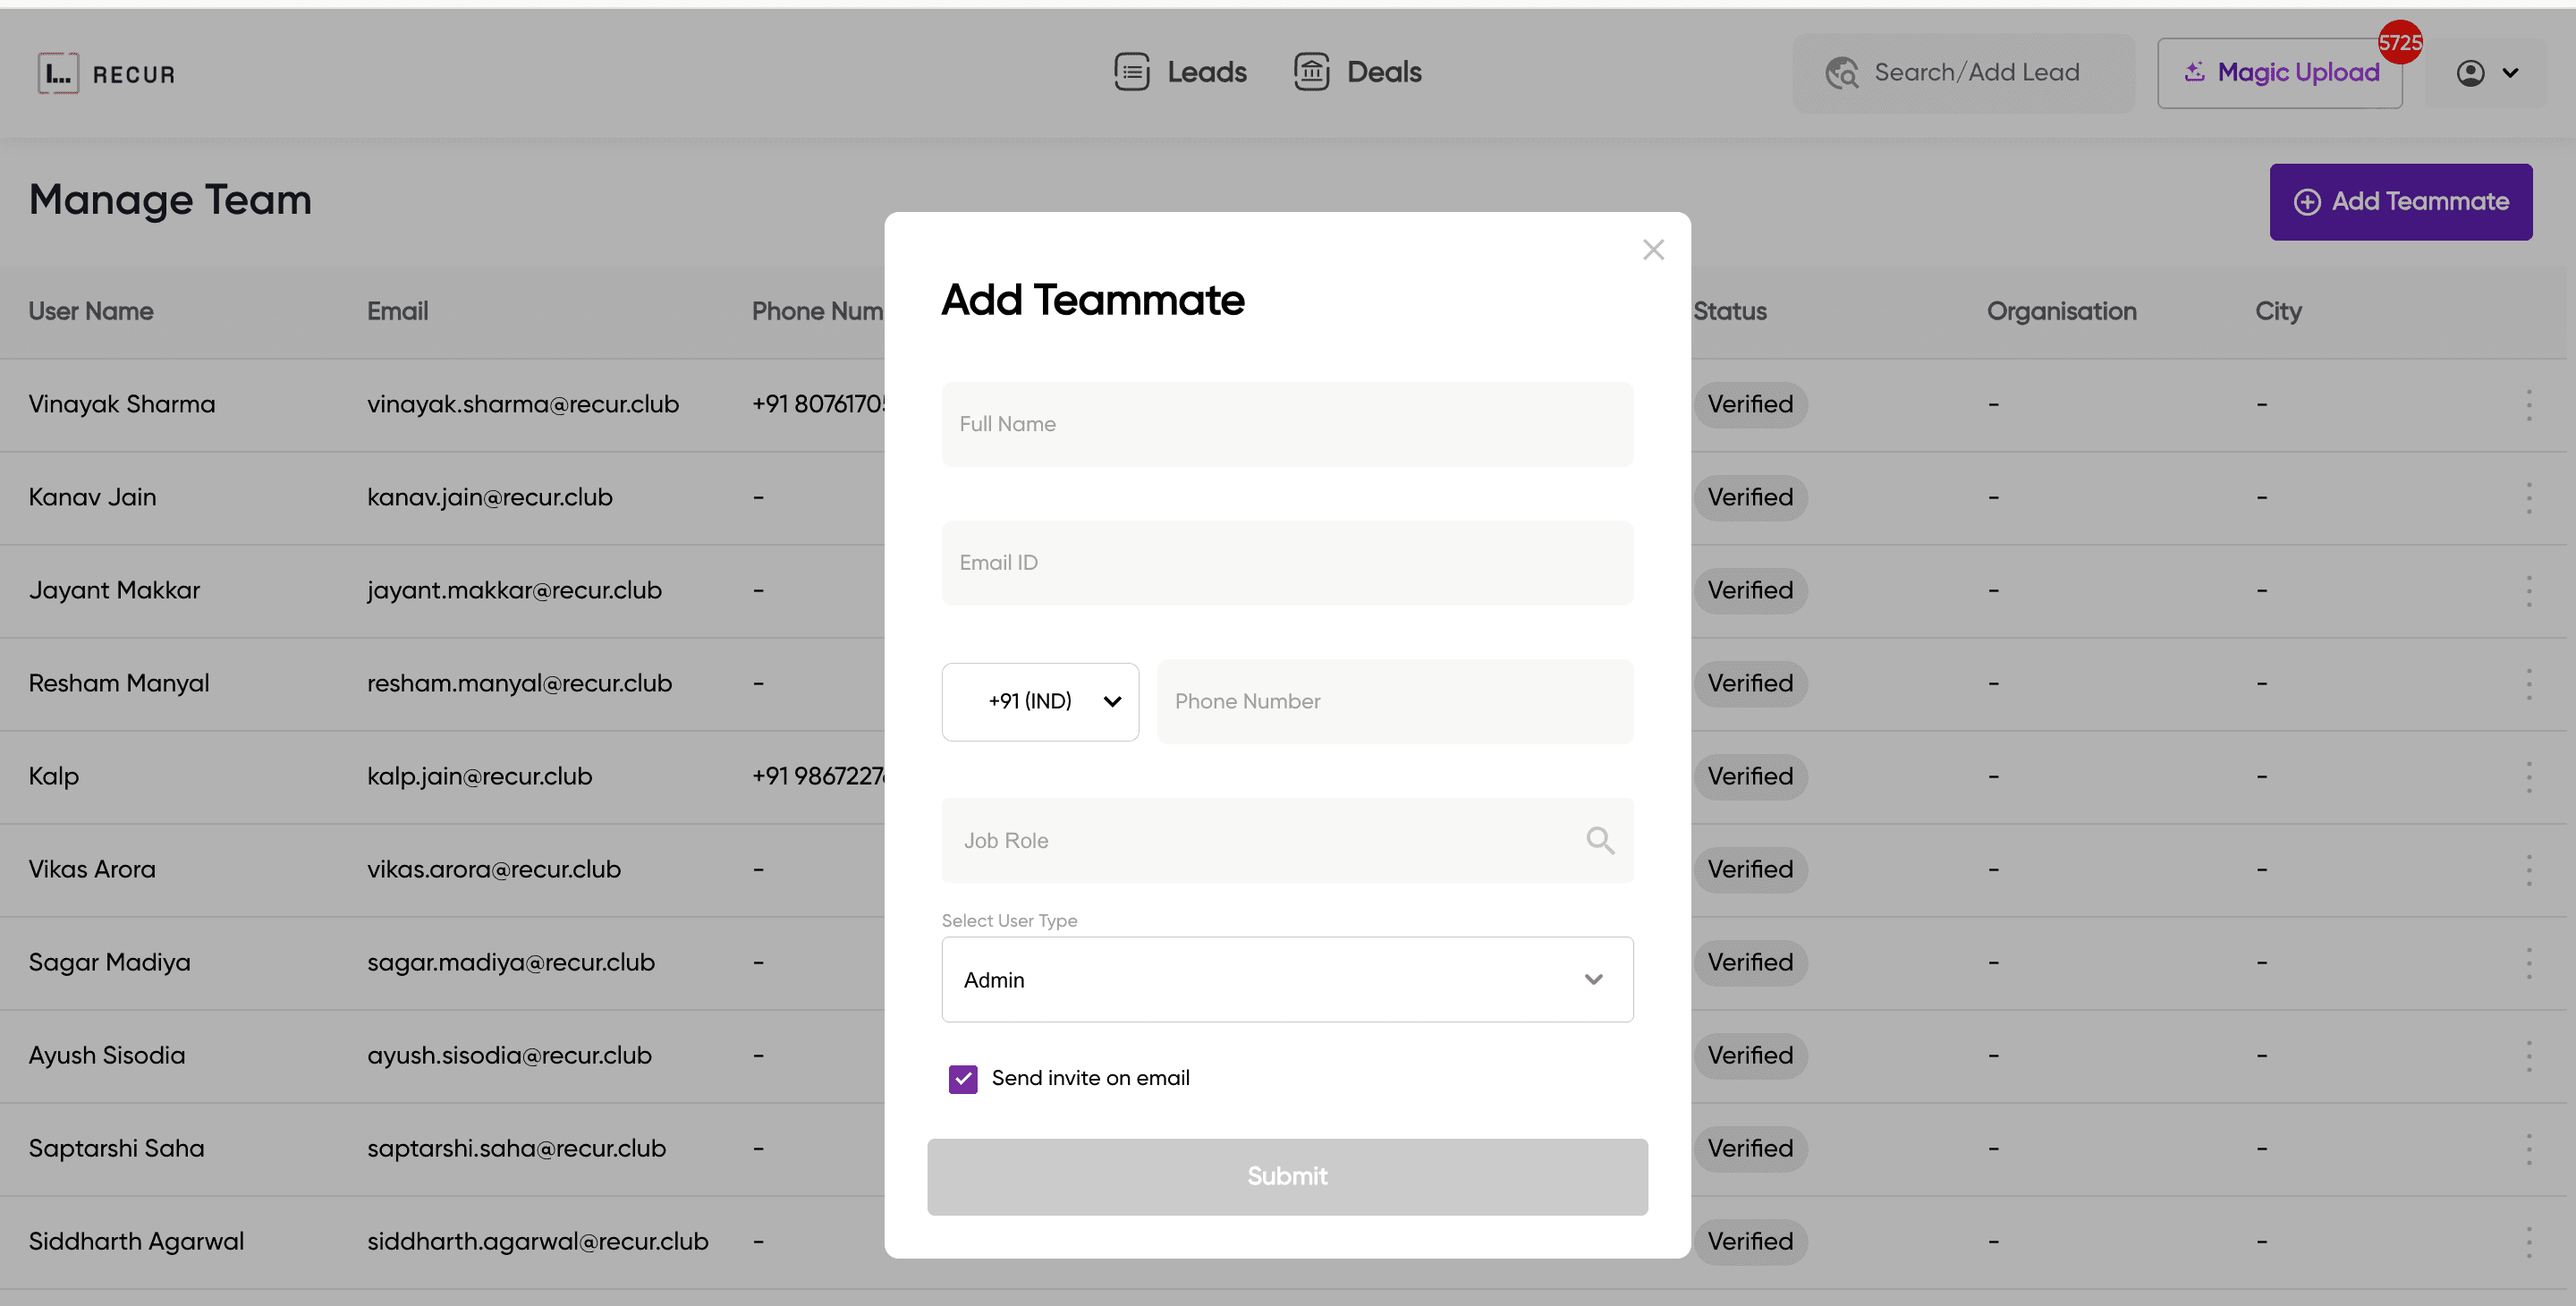Open the Admin user type dropdown
The width and height of the screenshot is (2576, 1306).
[1287, 979]
